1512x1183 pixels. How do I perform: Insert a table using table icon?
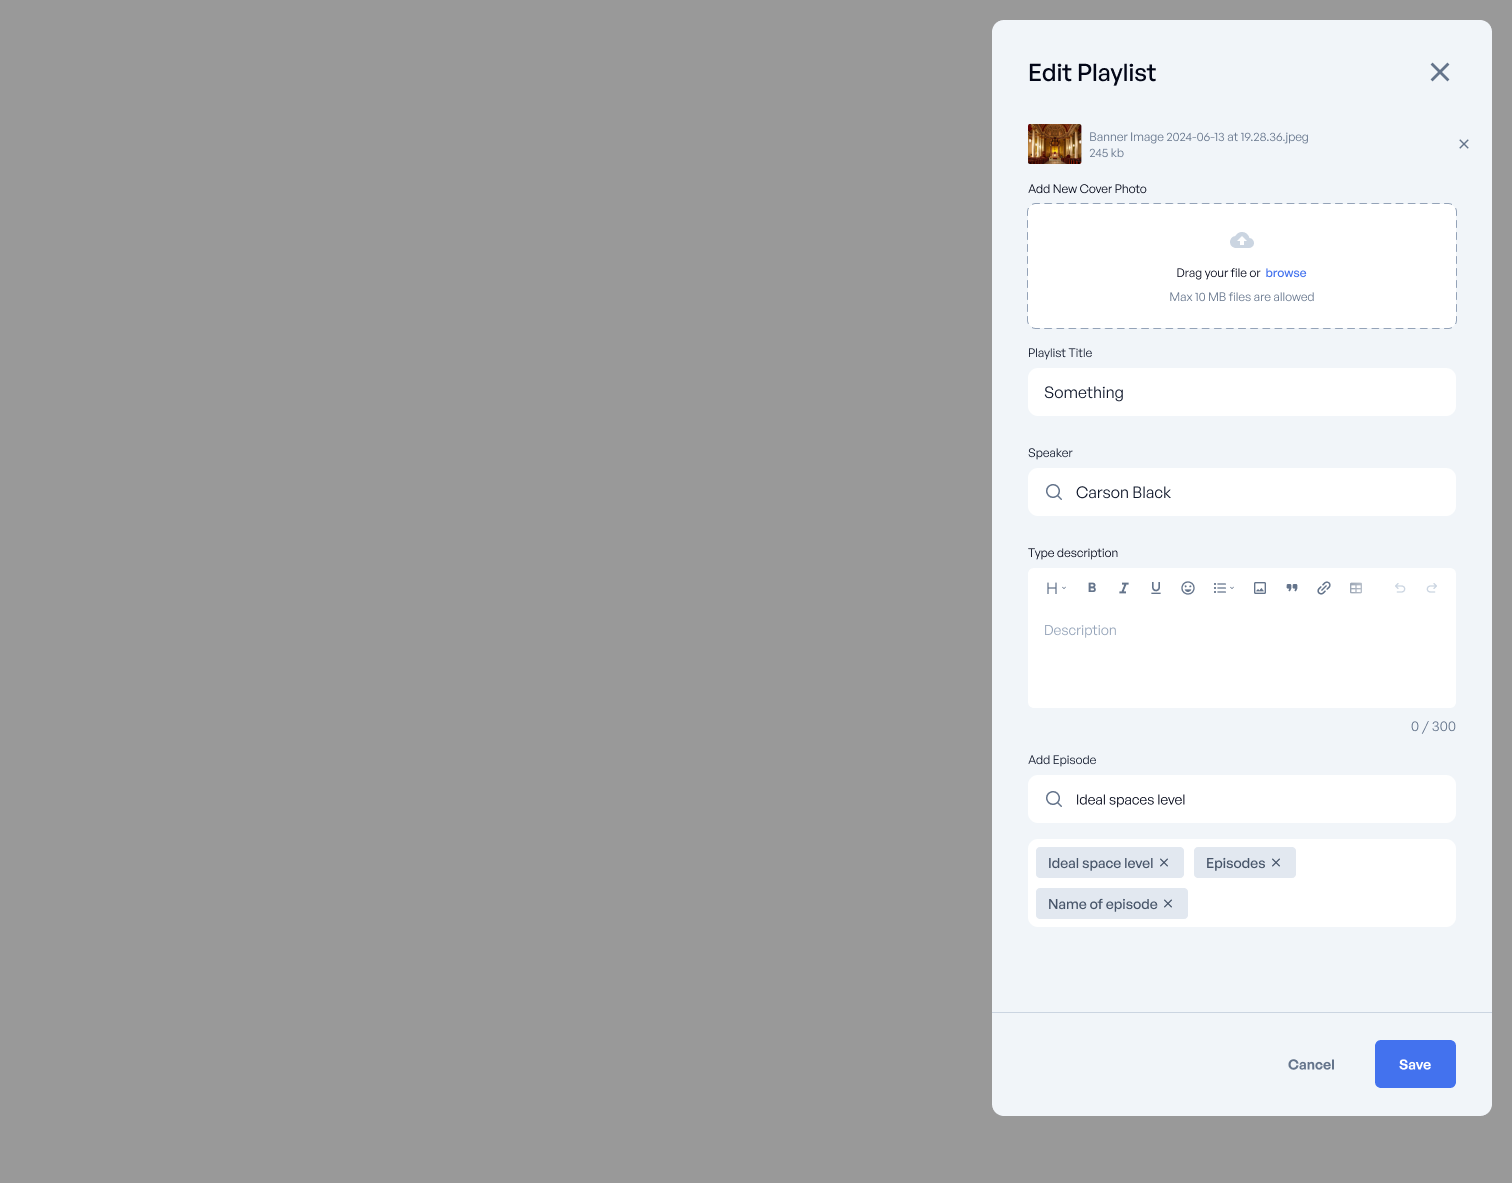[x=1356, y=588]
